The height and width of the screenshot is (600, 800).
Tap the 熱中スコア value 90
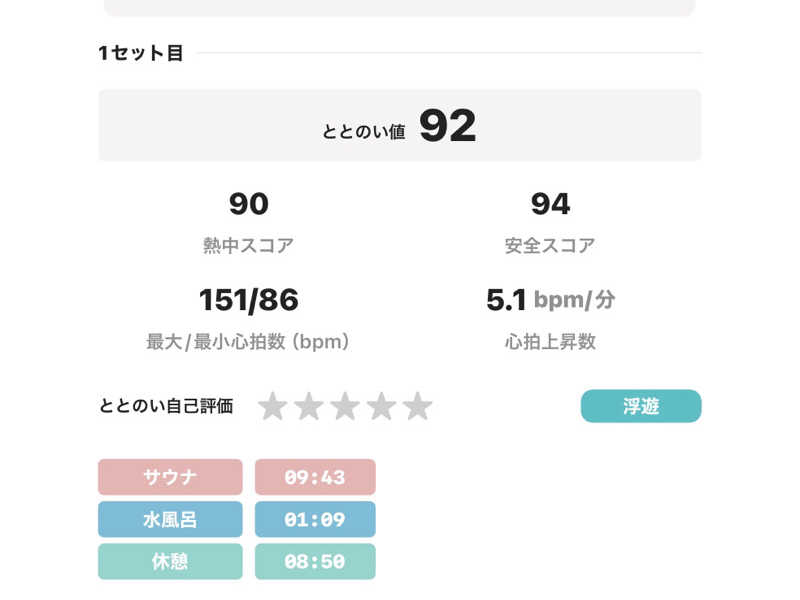pyautogui.click(x=248, y=204)
